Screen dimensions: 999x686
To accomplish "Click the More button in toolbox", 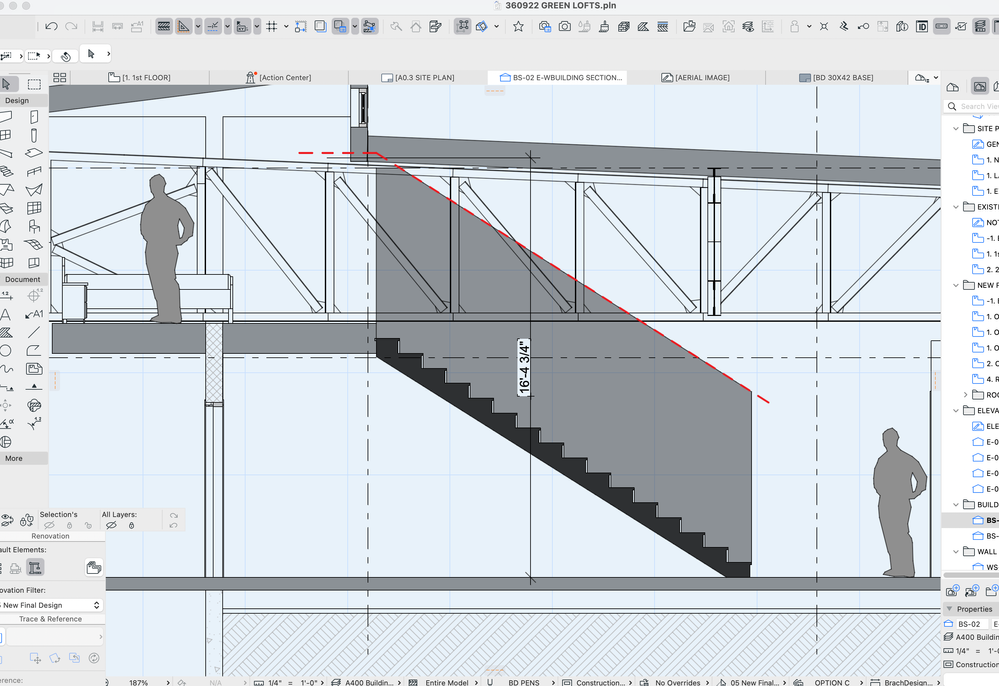I will click(23, 458).
